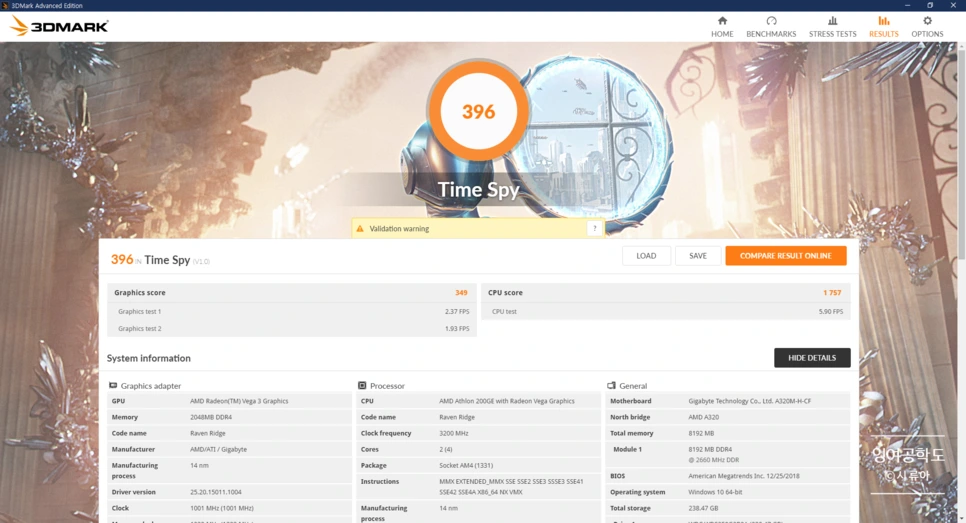Select the Graphics test 1 row
This screenshot has width=966, height=523.
click(x=292, y=312)
